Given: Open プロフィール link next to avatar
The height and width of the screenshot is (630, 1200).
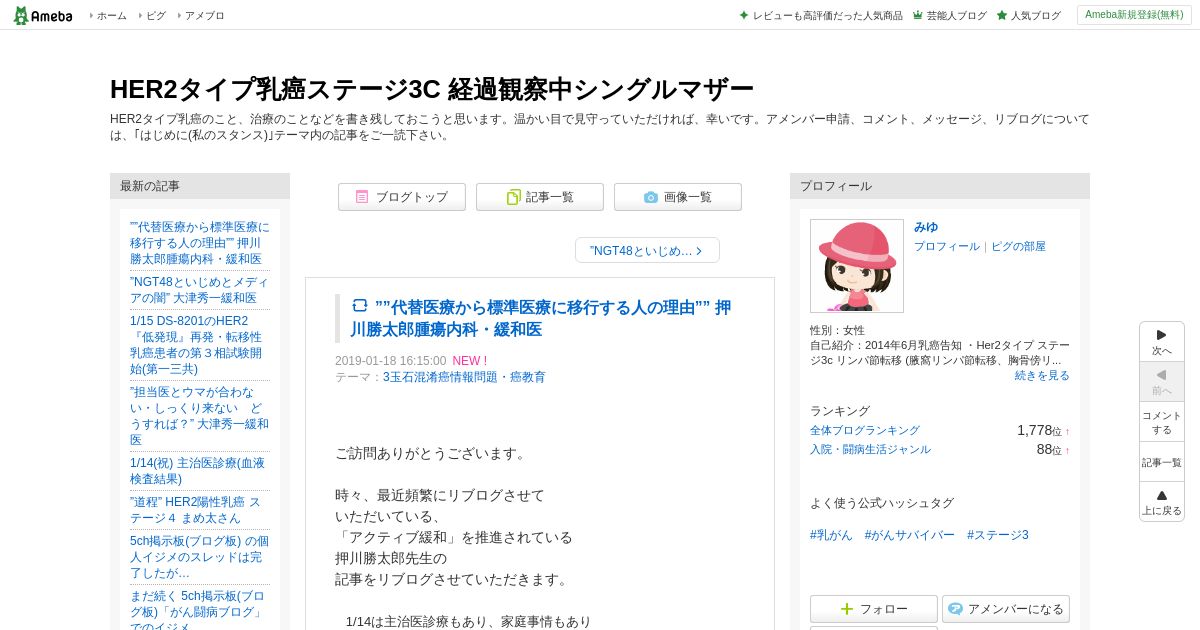Looking at the screenshot, I should (x=947, y=246).
